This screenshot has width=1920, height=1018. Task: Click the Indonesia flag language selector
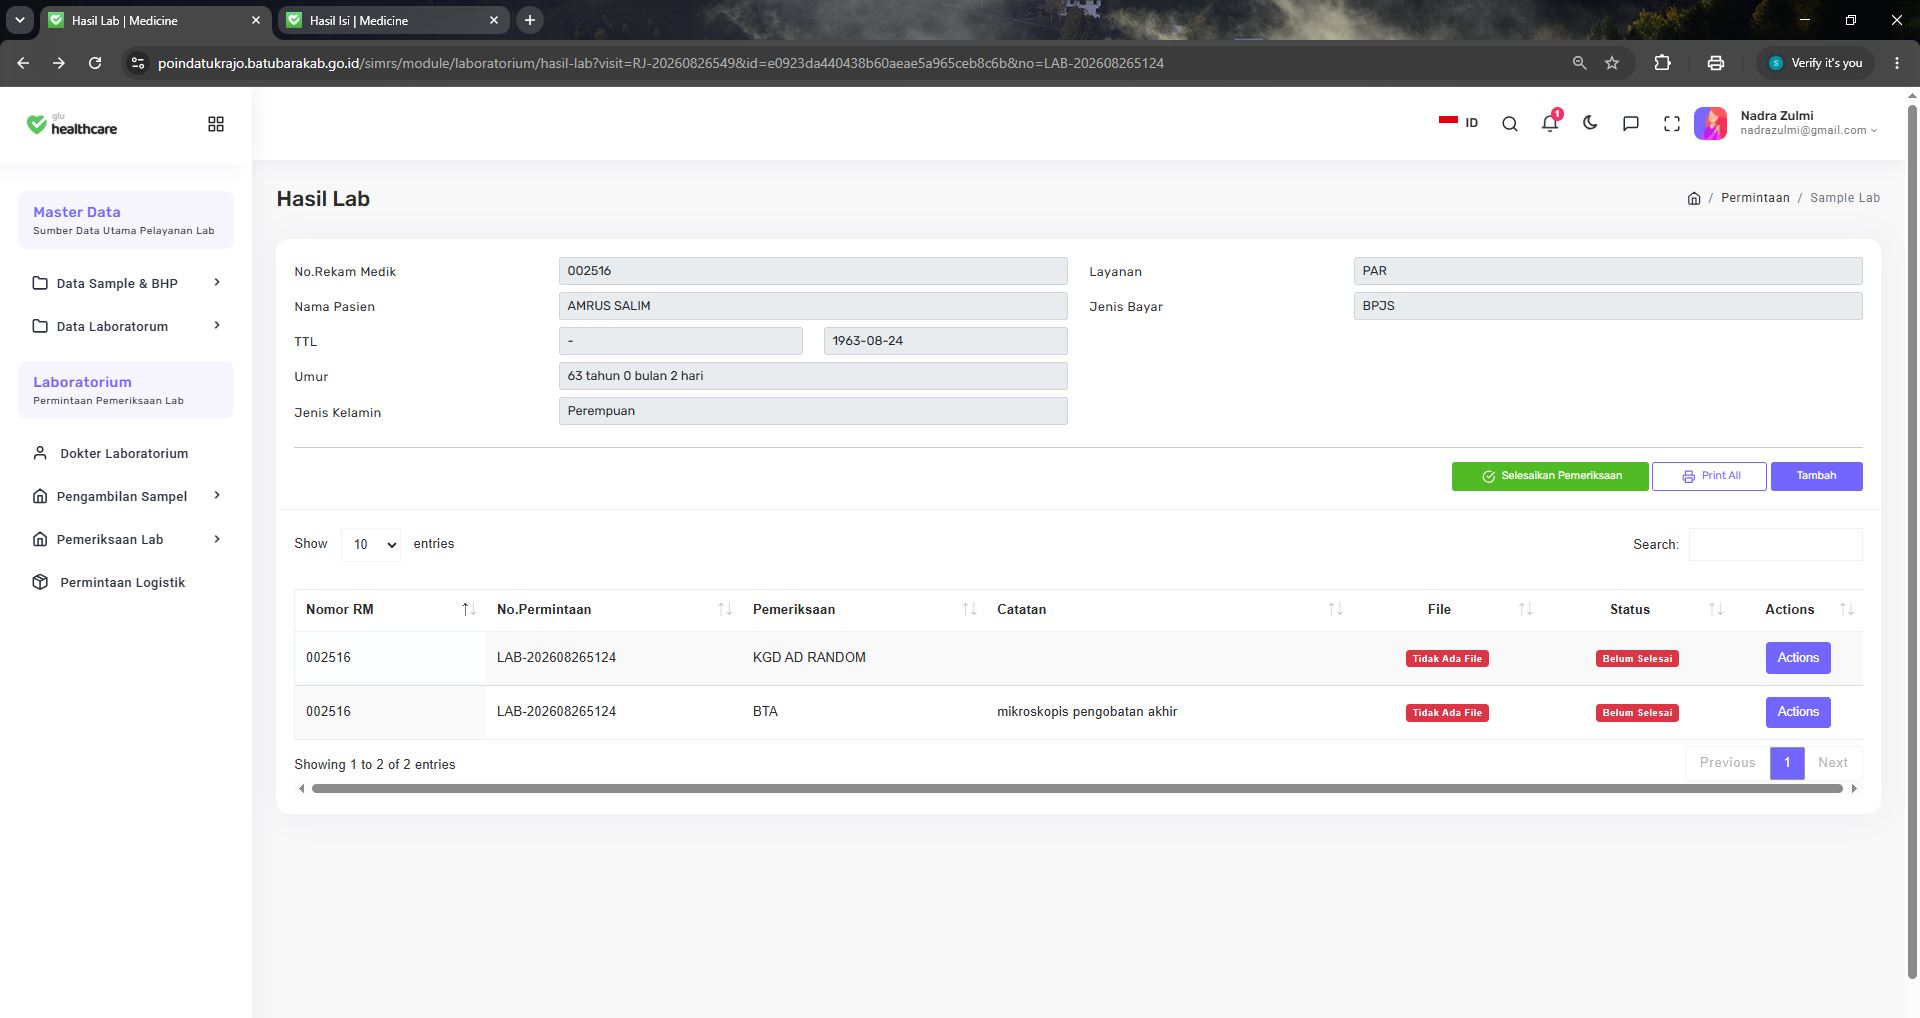point(1458,122)
